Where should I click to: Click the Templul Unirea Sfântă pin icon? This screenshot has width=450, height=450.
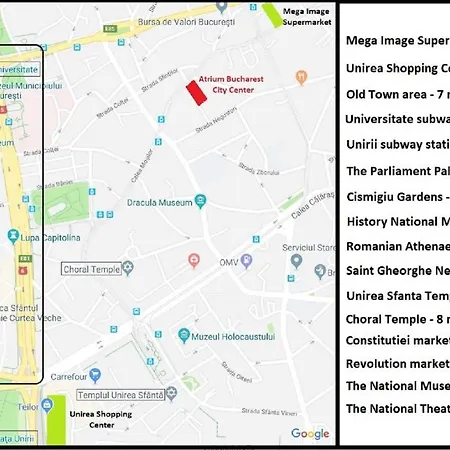[x=171, y=394]
